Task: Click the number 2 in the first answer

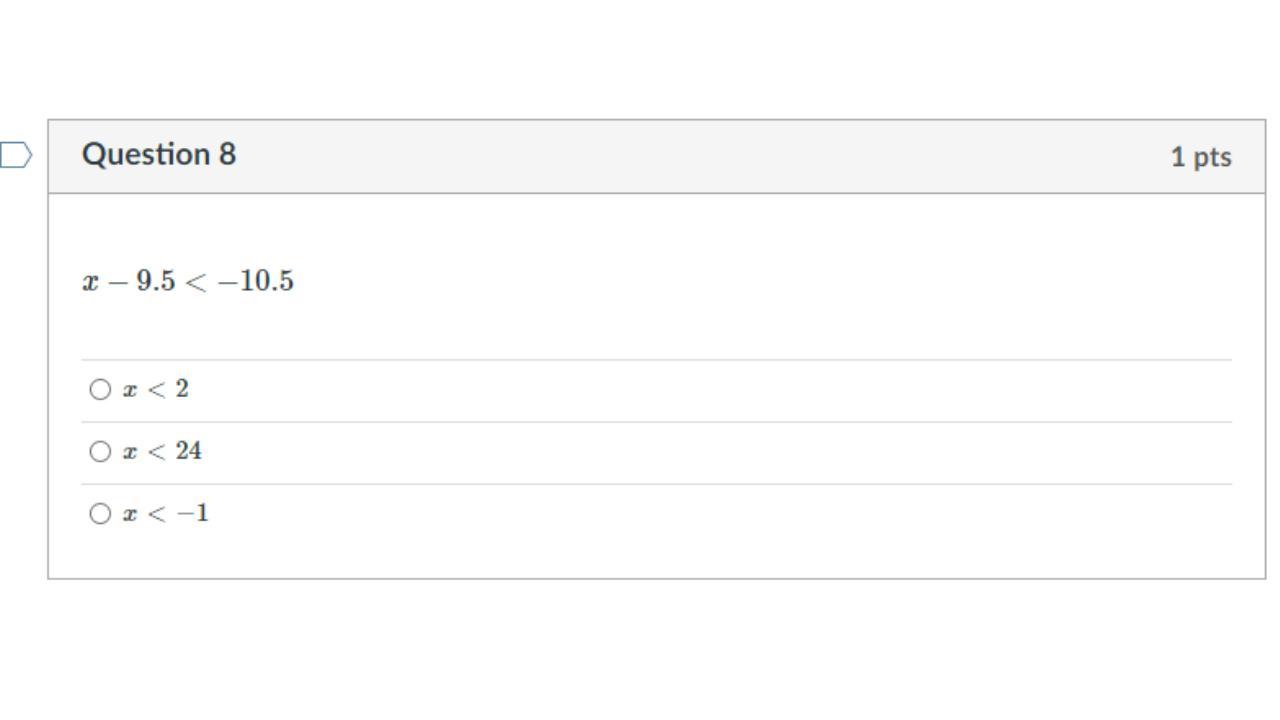Action: click(182, 390)
